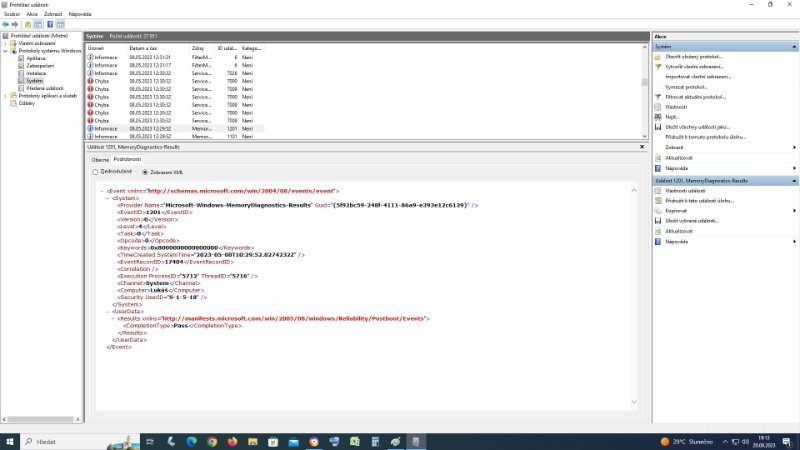Go back with the blue left arrow

click(5, 24)
